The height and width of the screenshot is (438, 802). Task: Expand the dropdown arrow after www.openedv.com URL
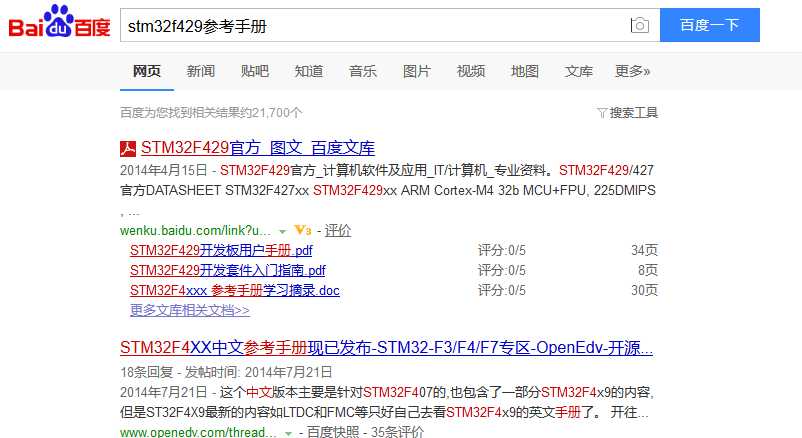click(288, 433)
